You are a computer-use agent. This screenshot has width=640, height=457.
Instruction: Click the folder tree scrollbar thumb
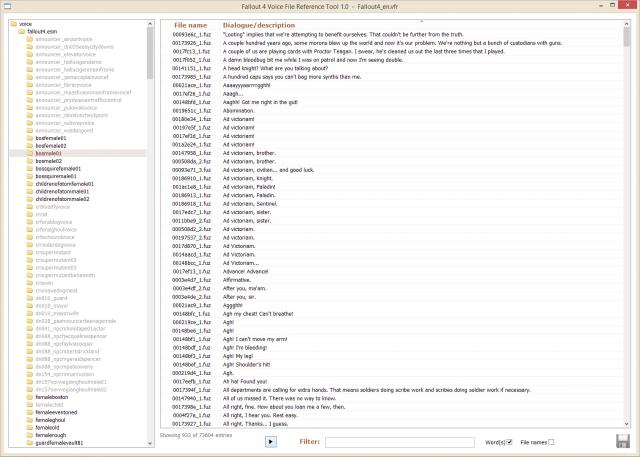[150, 53]
